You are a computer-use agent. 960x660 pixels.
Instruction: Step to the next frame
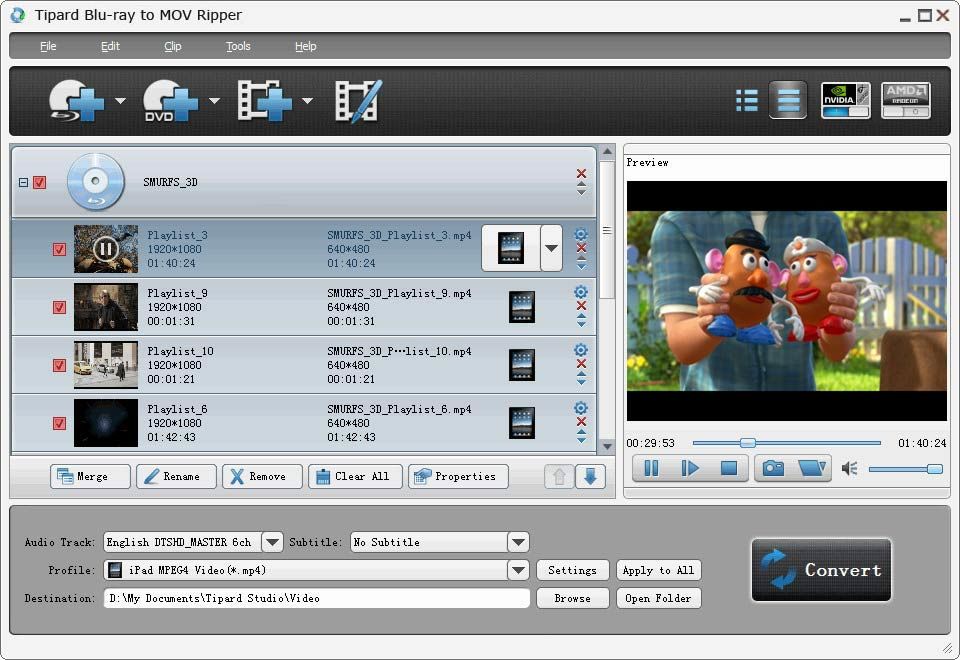pyautogui.click(x=690, y=468)
